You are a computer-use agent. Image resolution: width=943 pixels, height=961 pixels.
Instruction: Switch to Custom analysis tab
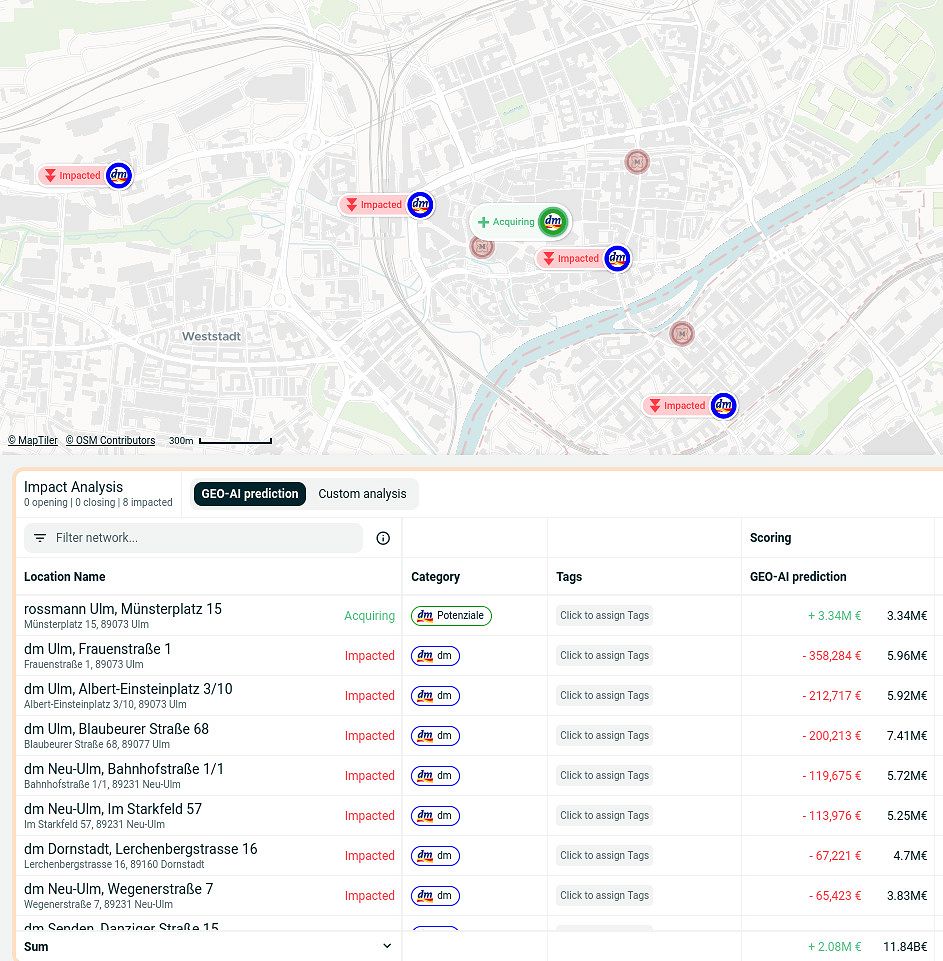coord(362,494)
